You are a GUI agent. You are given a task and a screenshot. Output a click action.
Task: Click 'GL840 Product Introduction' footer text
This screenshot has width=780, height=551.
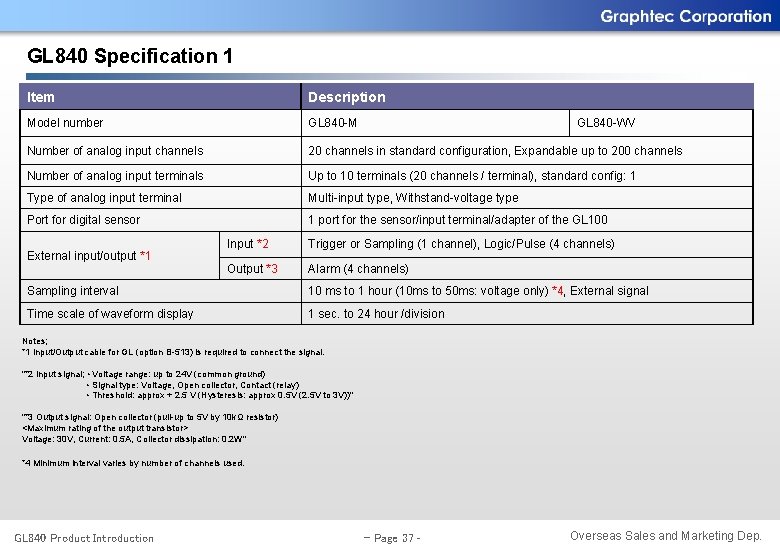pos(84,538)
